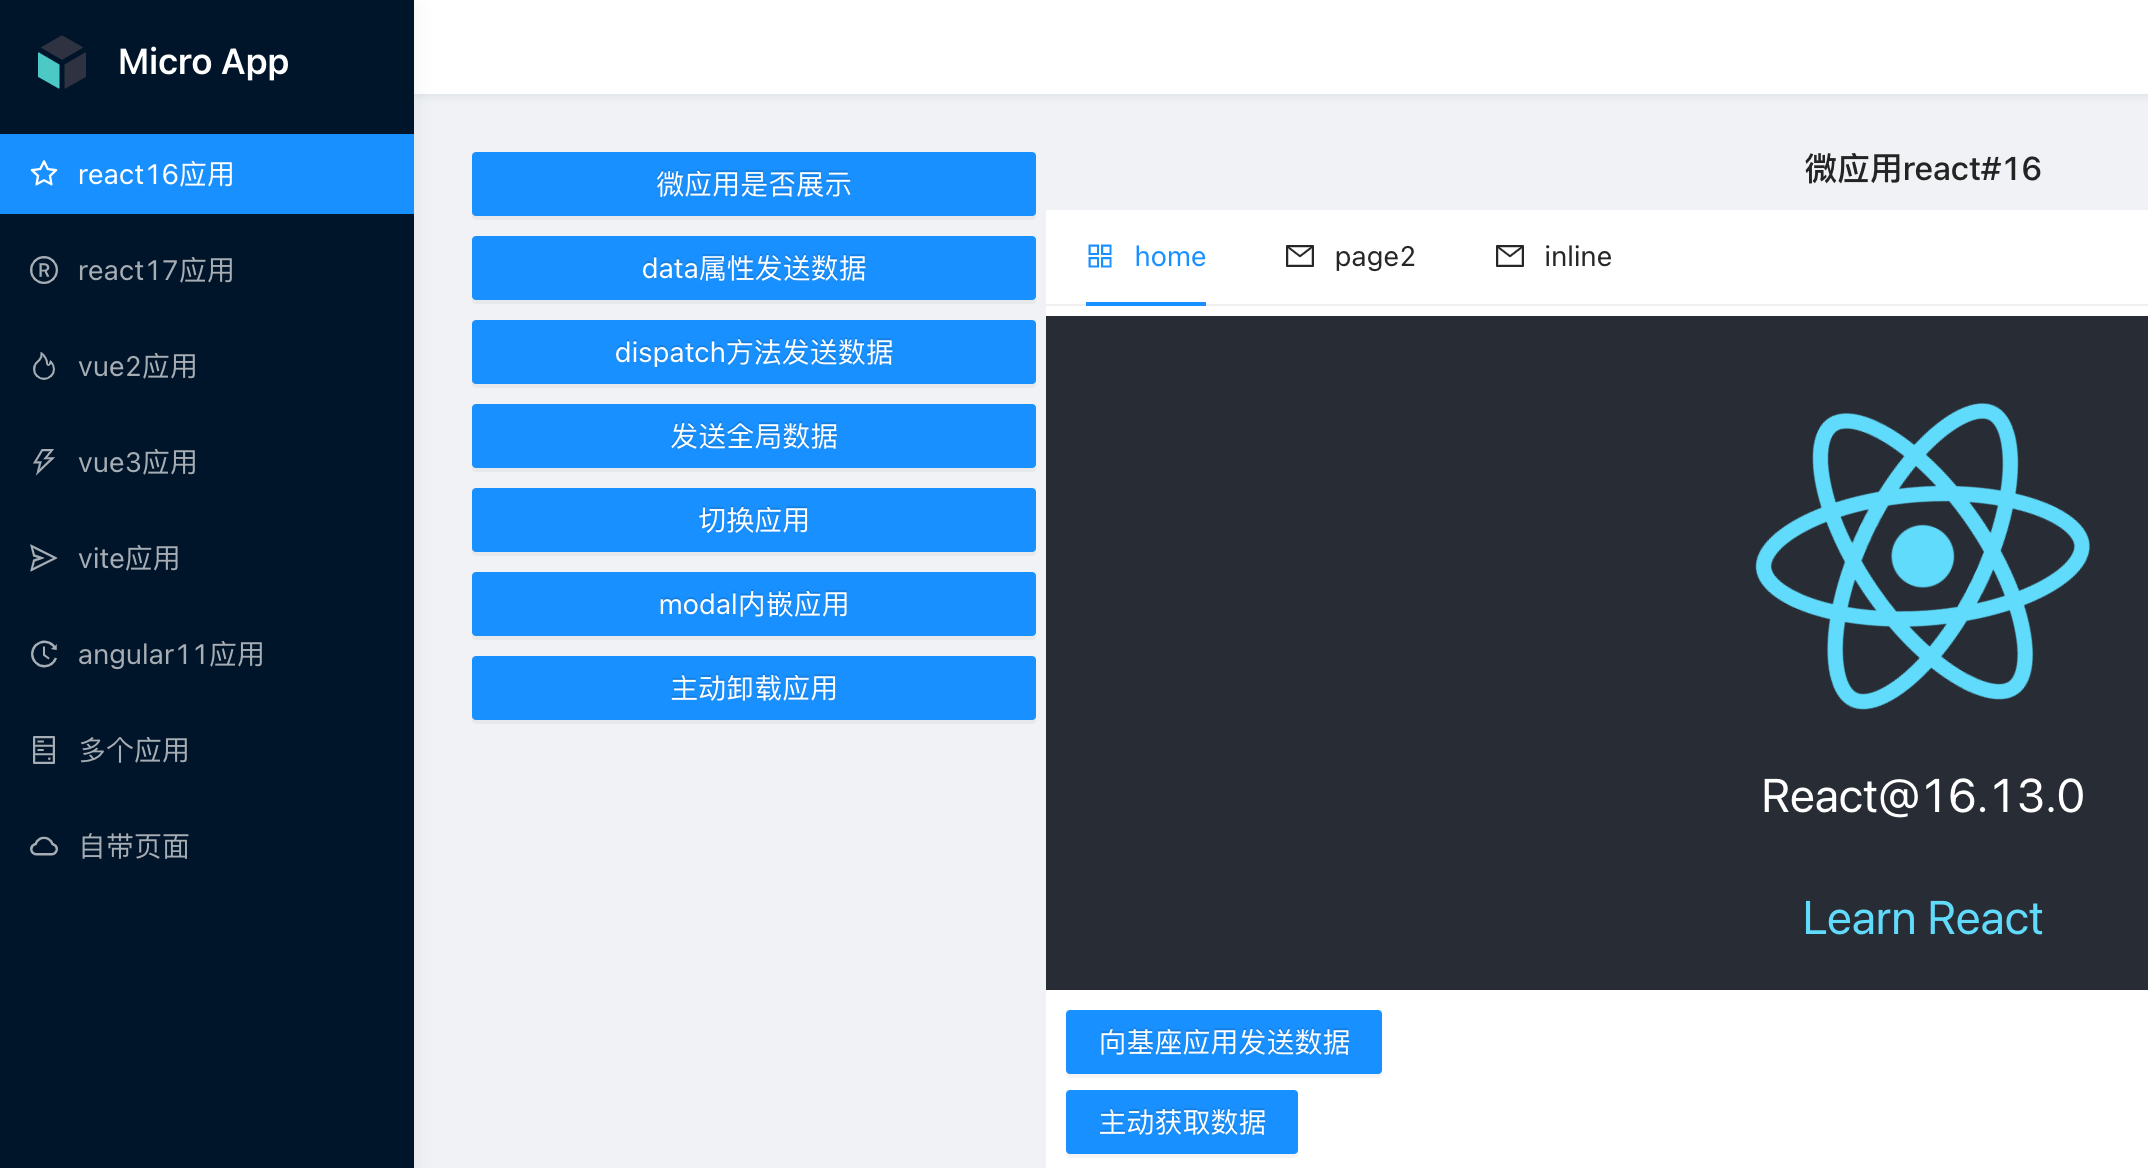The height and width of the screenshot is (1168, 2148).
Task: Click the lightning icon beside vue3应用
Action: tap(44, 462)
